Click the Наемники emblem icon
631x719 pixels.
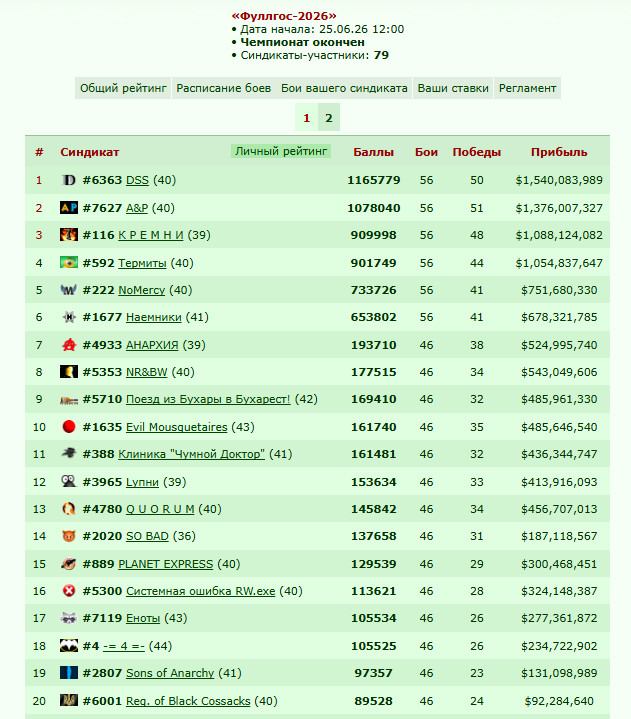pos(69,317)
